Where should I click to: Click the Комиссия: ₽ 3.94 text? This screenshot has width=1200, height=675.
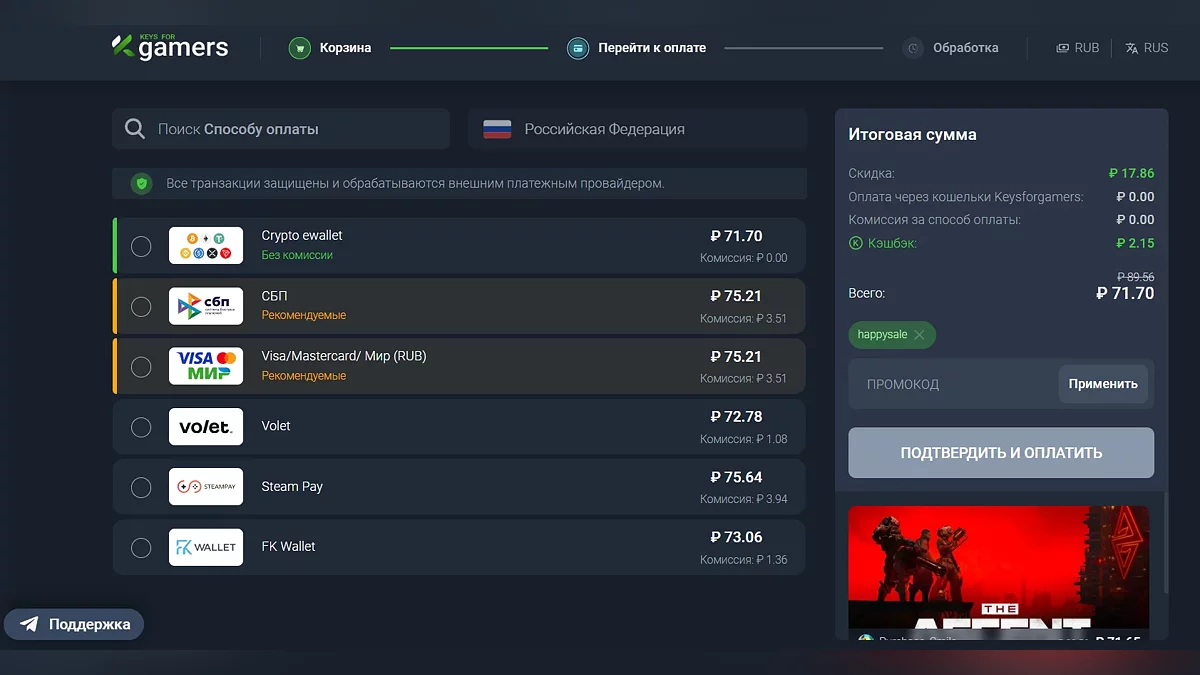pyautogui.click(x=743, y=499)
